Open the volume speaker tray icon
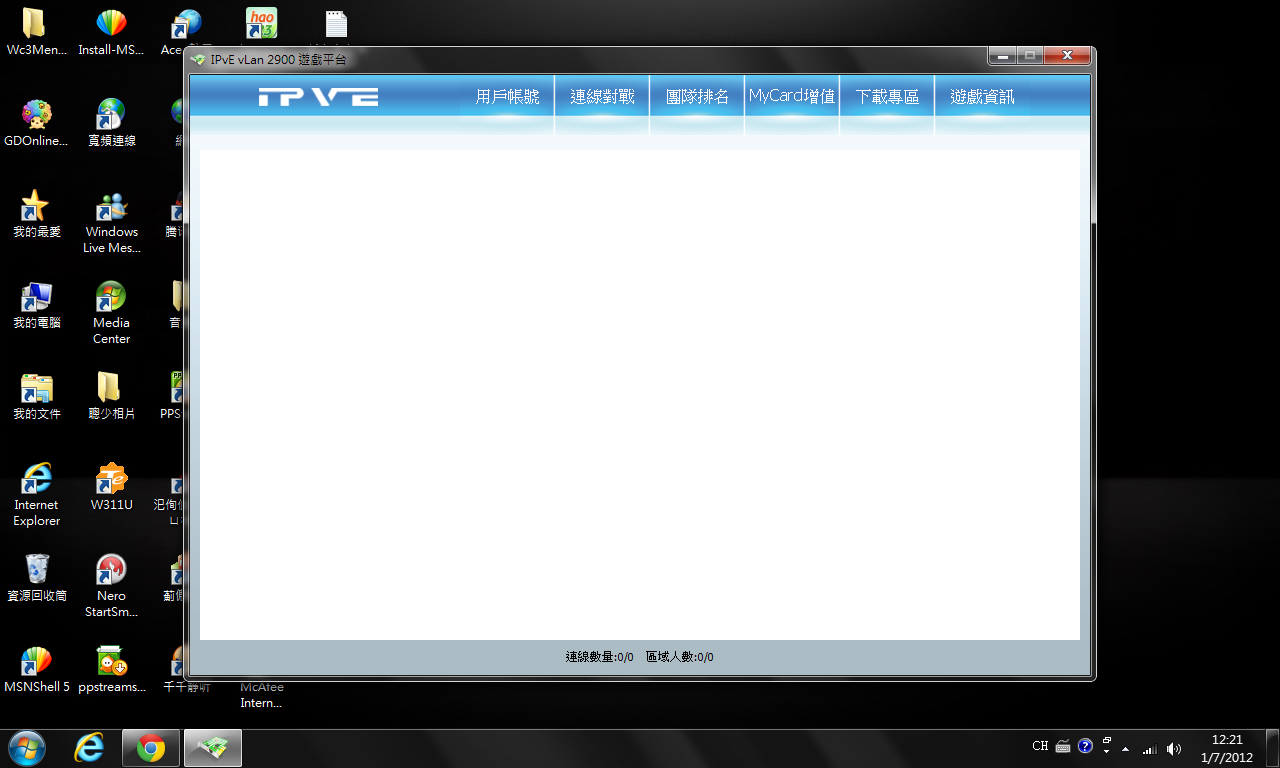This screenshot has width=1280, height=768. (1174, 749)
